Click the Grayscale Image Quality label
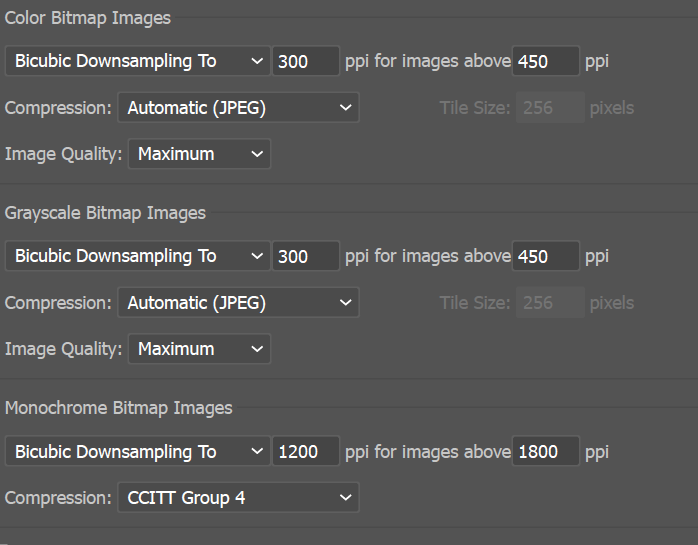This screenshot has height=545, width=698. [x=63, y=349]
